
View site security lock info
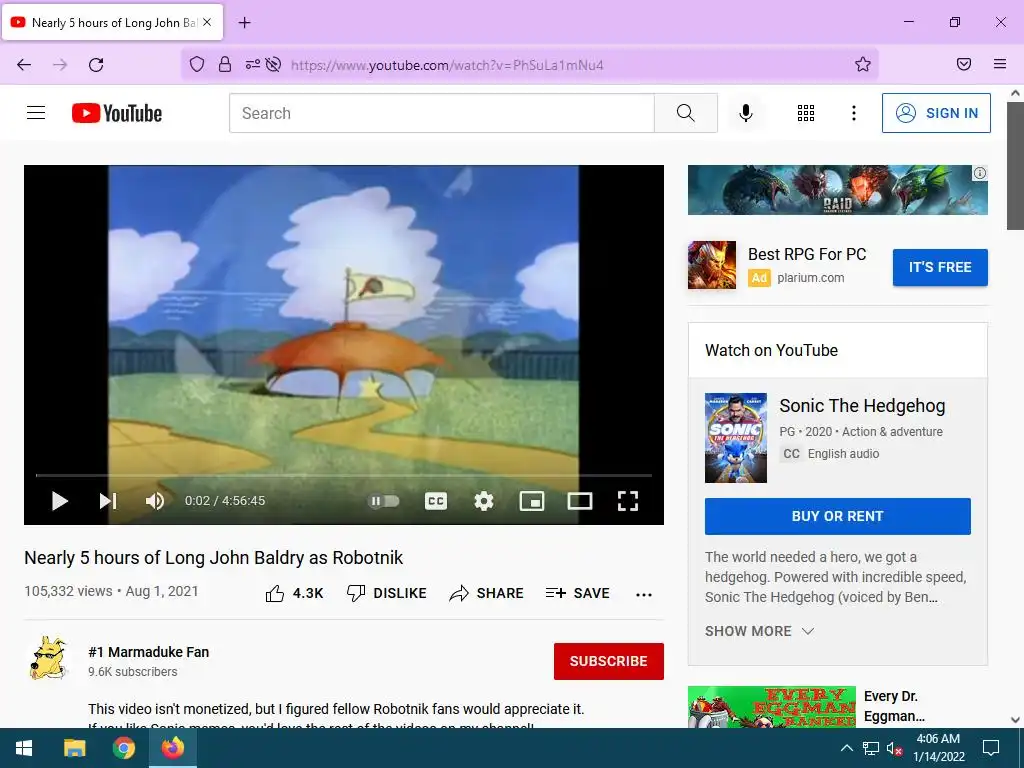(x=225, y=64)
